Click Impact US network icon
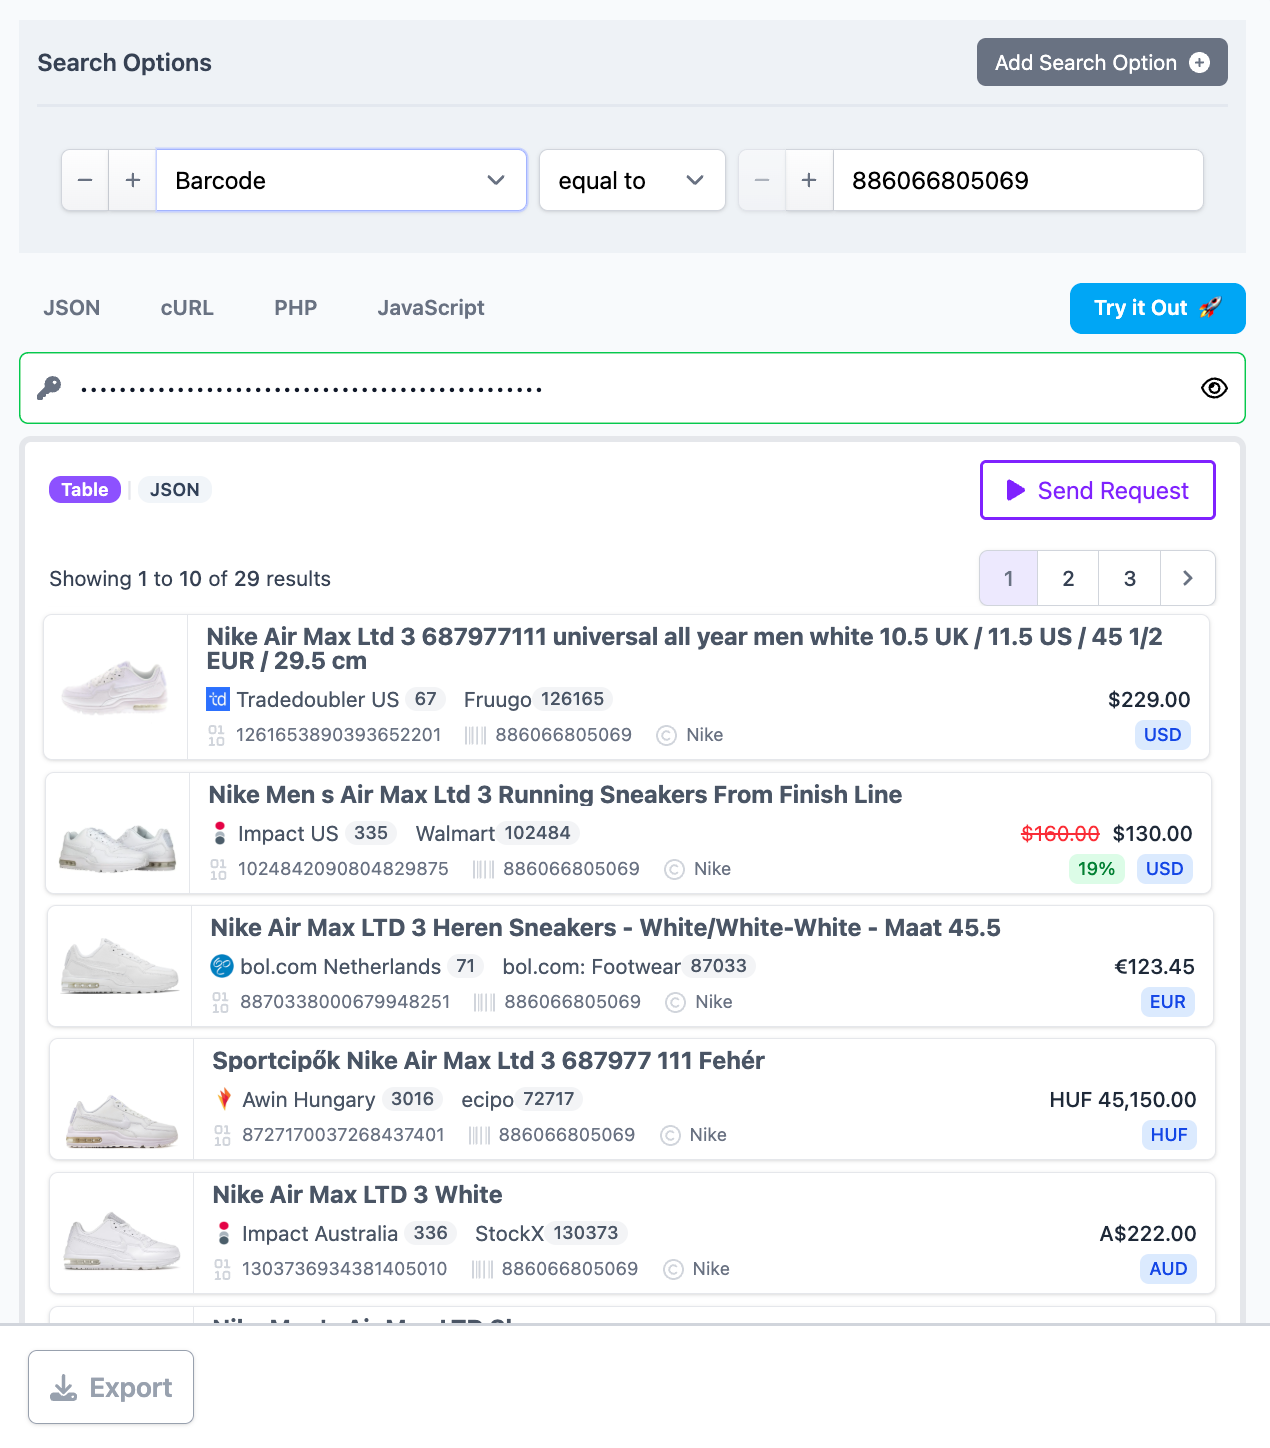Viewport: 1270px width, 1448px height. 220,833
